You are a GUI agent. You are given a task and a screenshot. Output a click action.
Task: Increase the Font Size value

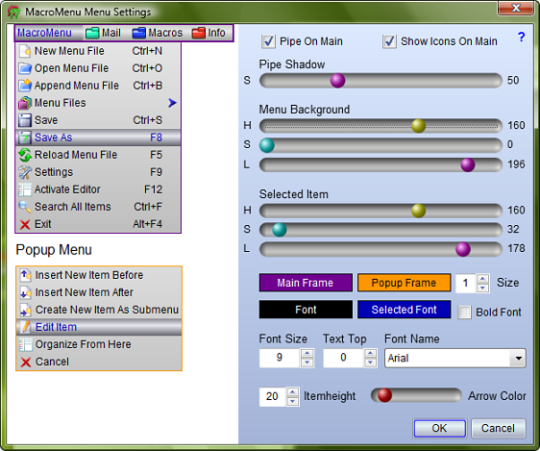tap(307, 353)
